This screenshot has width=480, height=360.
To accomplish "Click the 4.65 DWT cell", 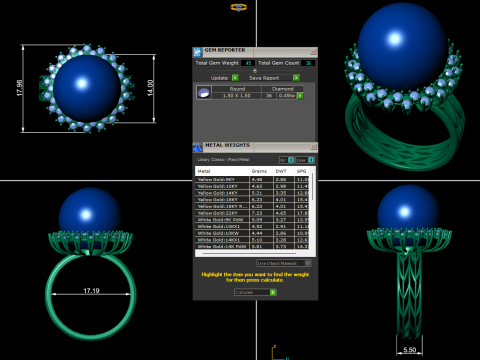I will (x=284, y=213).
